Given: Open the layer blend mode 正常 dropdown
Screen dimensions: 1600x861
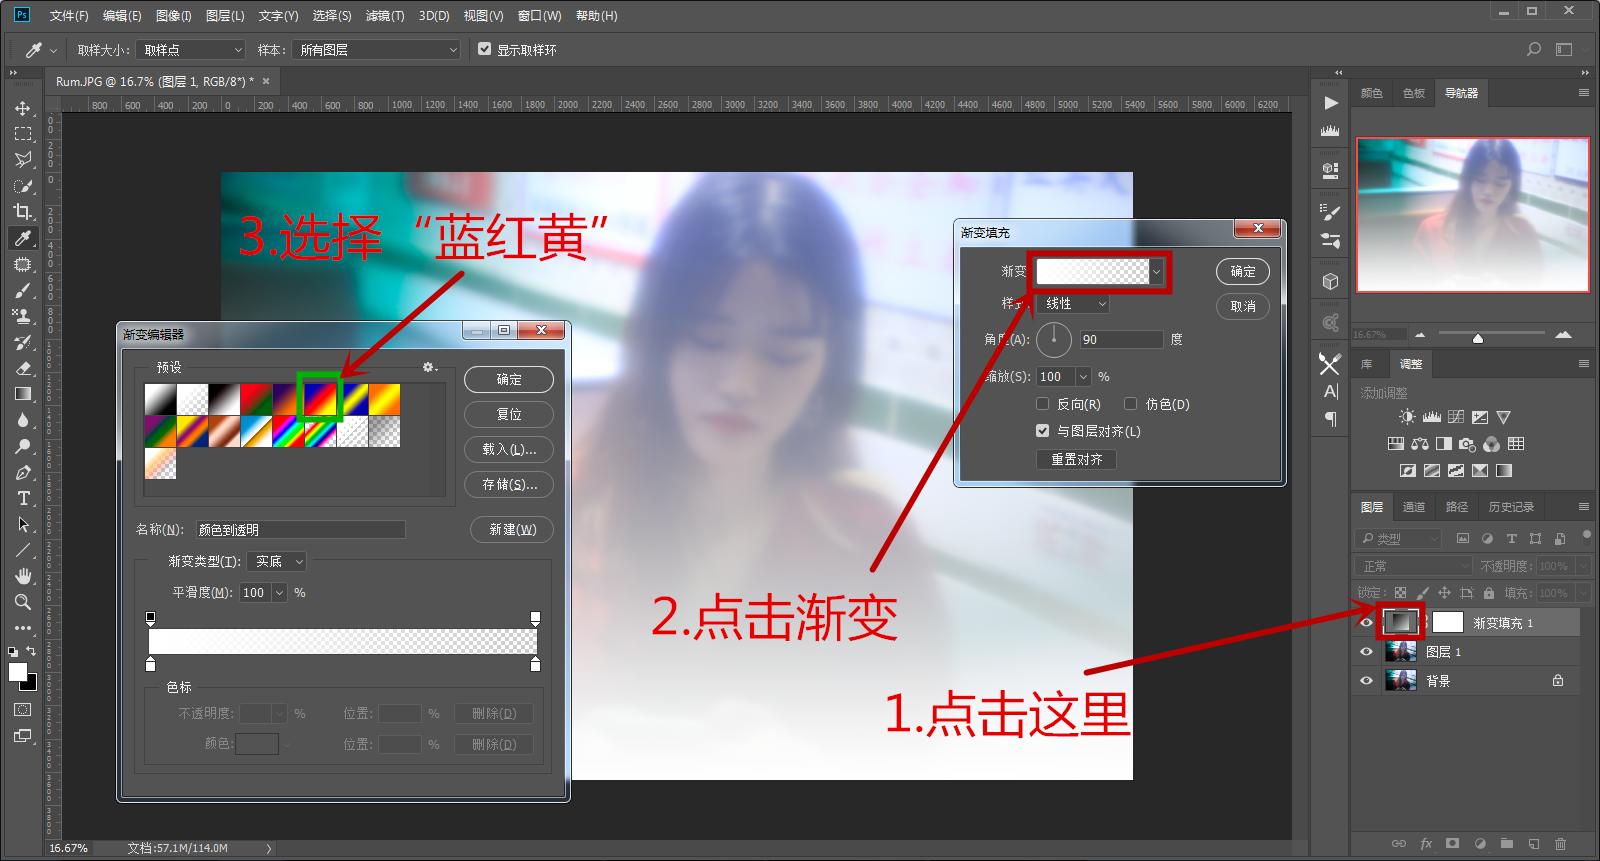Looking at the screenshot, I should click(x=1413, y=566).
